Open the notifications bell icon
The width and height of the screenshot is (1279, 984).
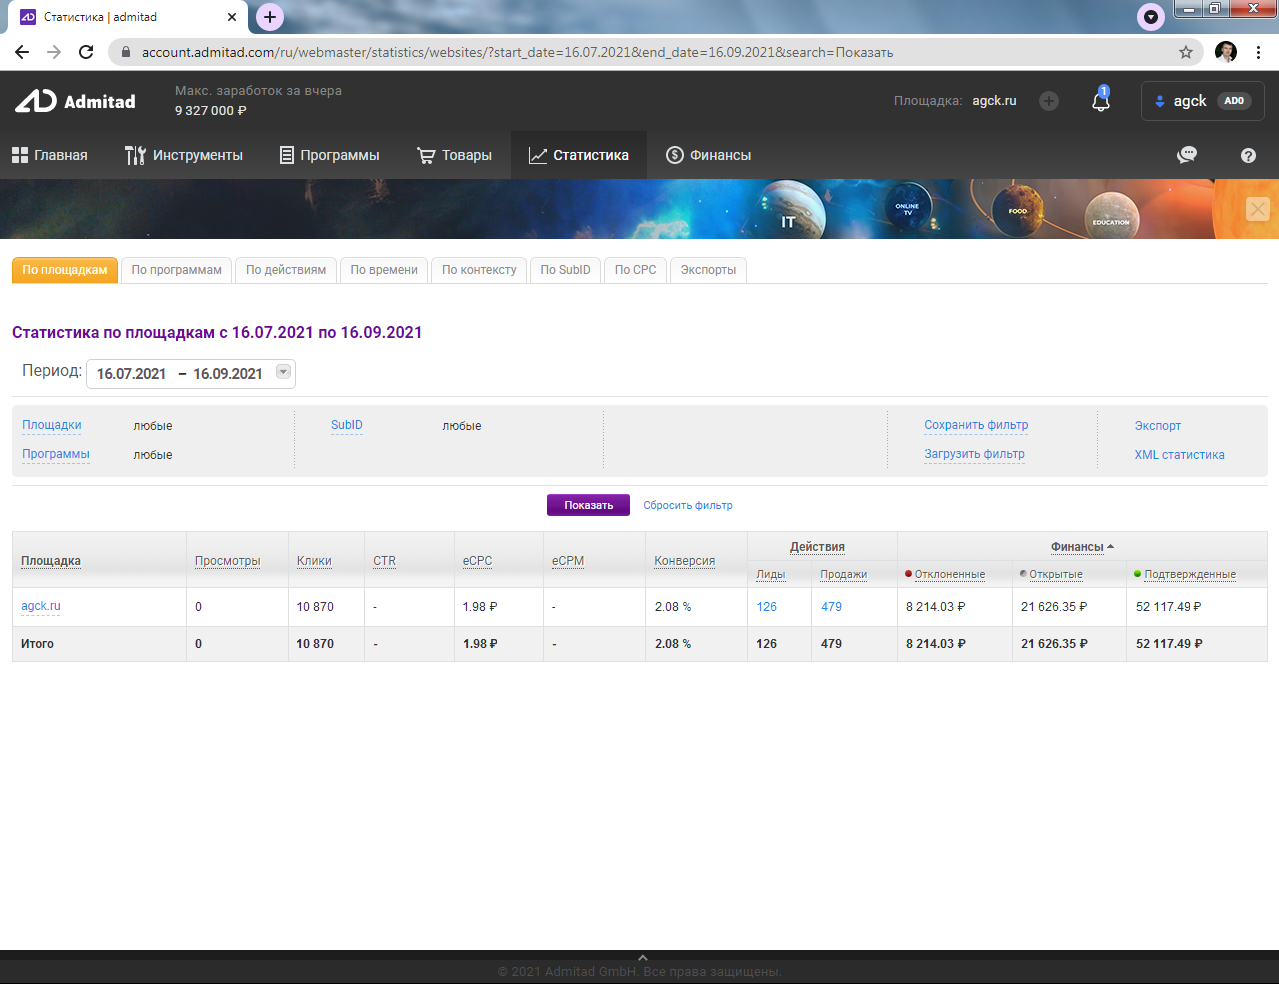(1101, 100)
